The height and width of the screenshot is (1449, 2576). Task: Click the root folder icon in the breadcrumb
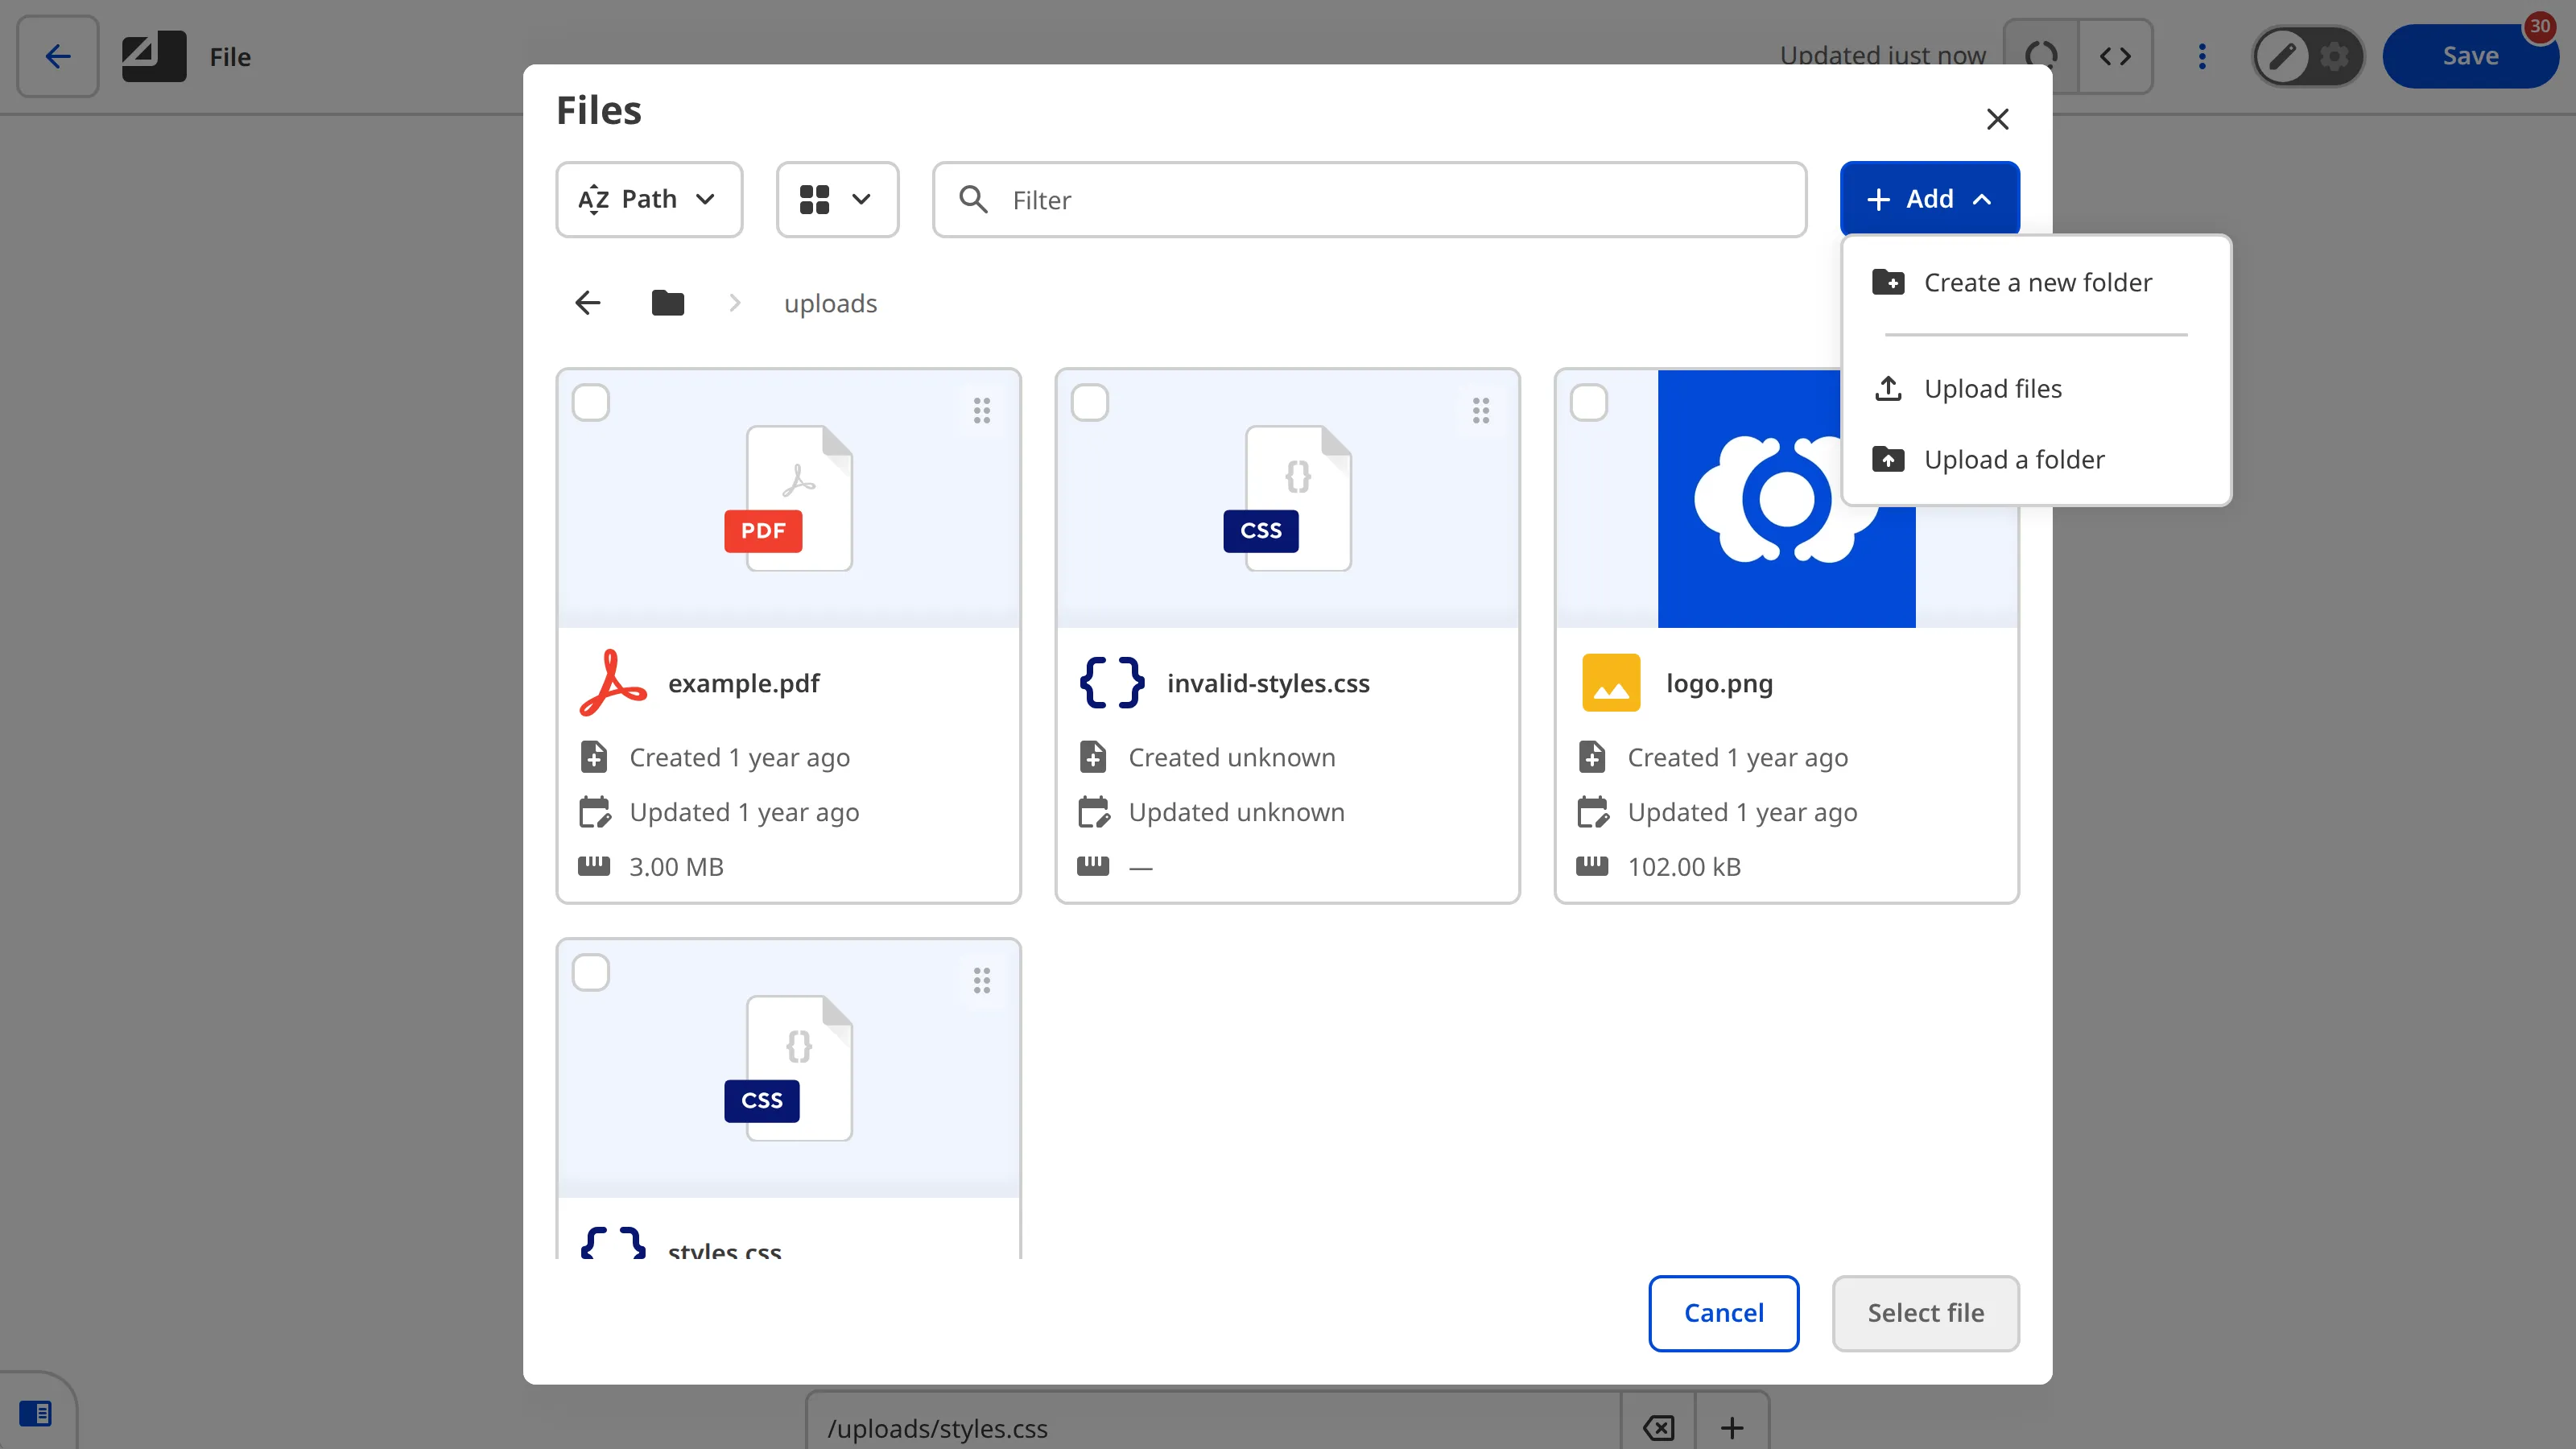click(x=667, y=302)
